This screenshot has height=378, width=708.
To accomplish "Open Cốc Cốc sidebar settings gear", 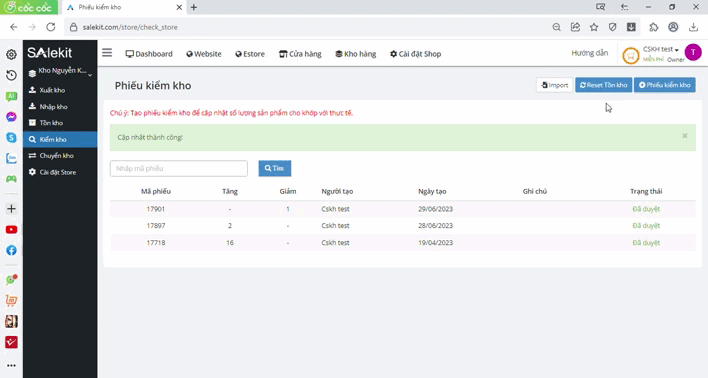I will pyautogui.click(x=11, y=55).
